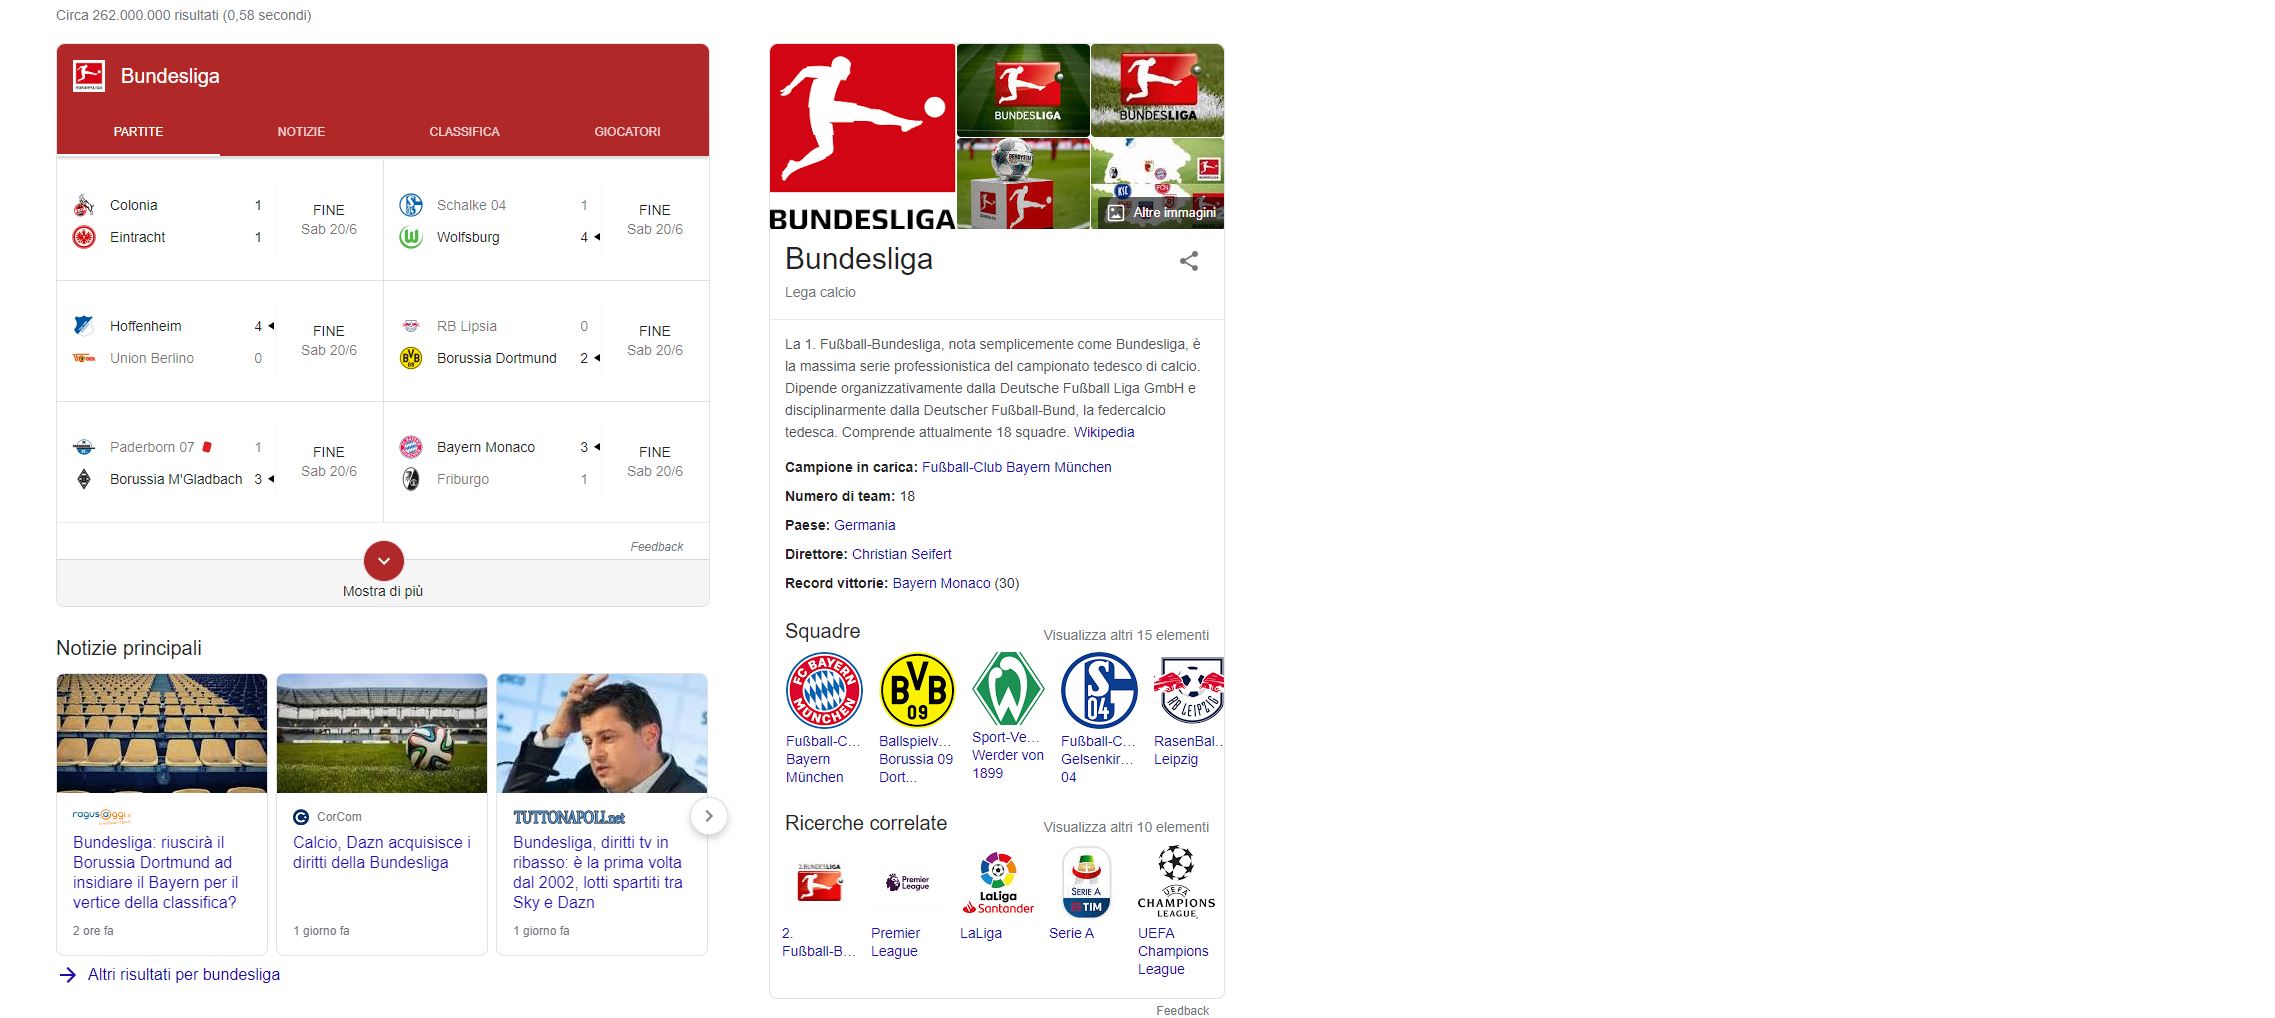Read Dazn acquisisce diritti Bundesliga article
Image resolution: width=2275 pixels, height=1018 pixels.
(382, 852)
